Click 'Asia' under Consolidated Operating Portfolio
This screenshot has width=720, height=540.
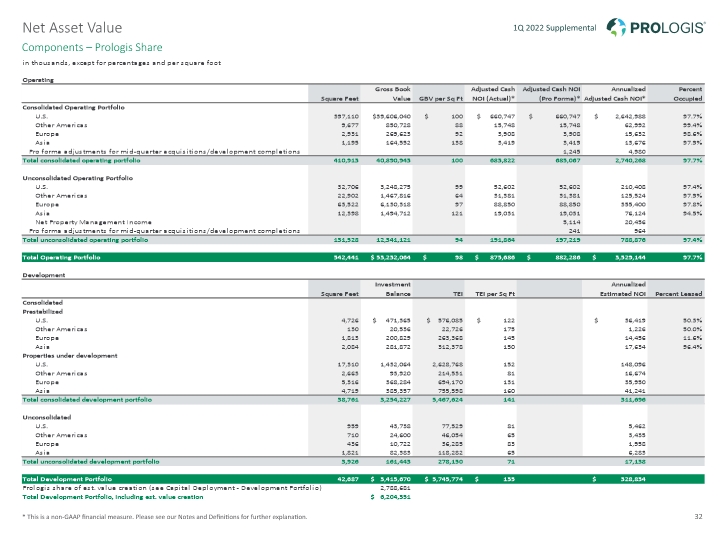pyautogui.click(x=42, y=143)
